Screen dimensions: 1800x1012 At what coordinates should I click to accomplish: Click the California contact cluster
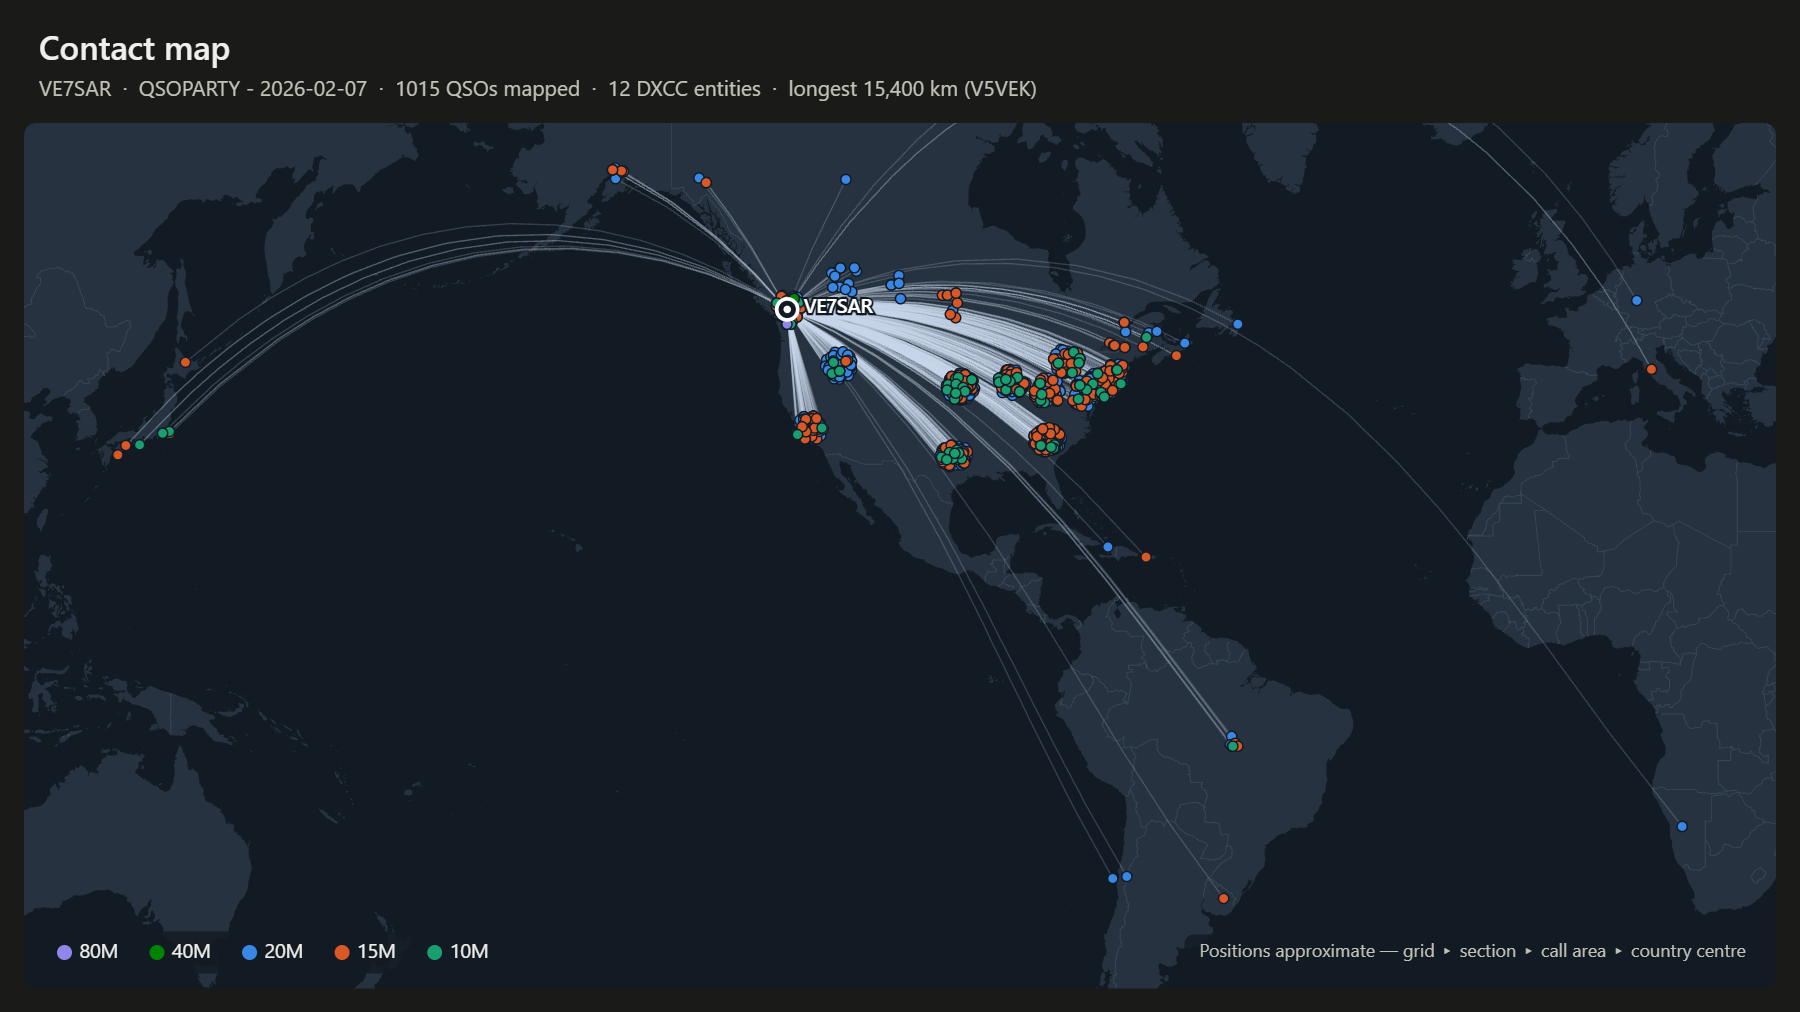pos(810,428)
